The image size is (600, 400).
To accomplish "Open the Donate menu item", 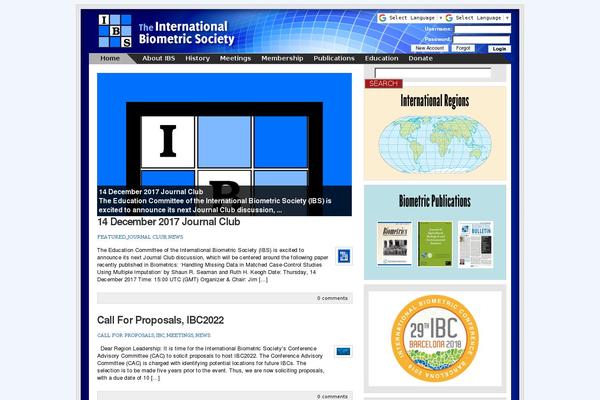I will click(x=420, y=58).
